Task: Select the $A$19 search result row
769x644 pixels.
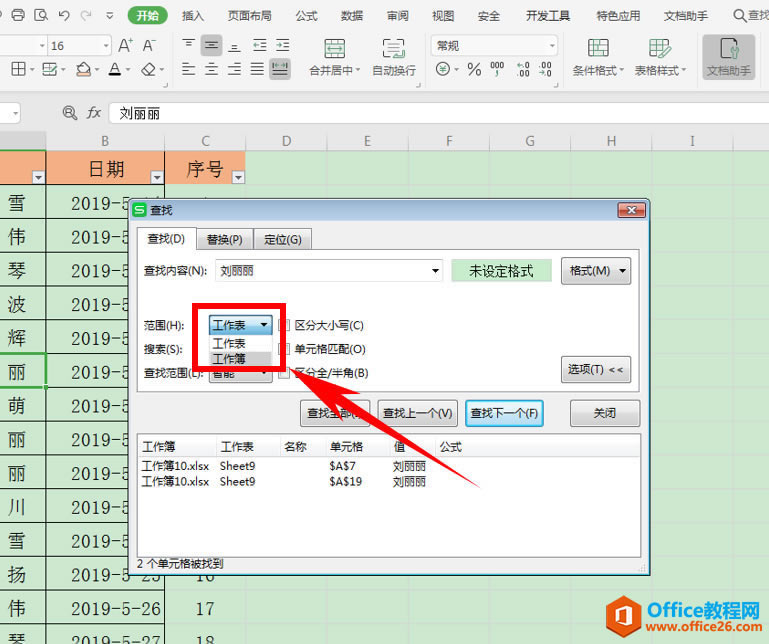Action: [389, 482]
